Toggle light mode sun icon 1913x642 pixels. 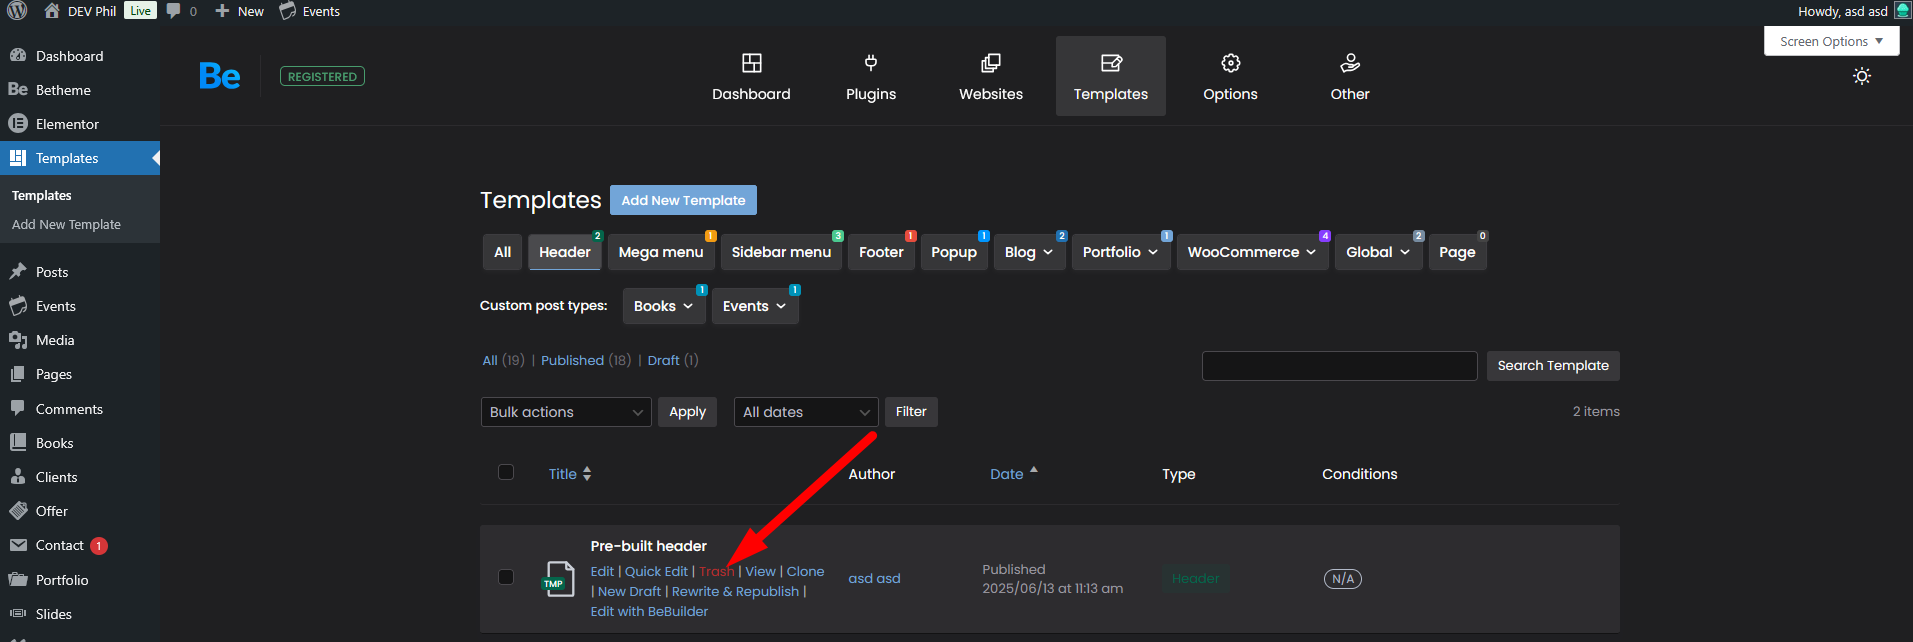tap(1861, 76)
